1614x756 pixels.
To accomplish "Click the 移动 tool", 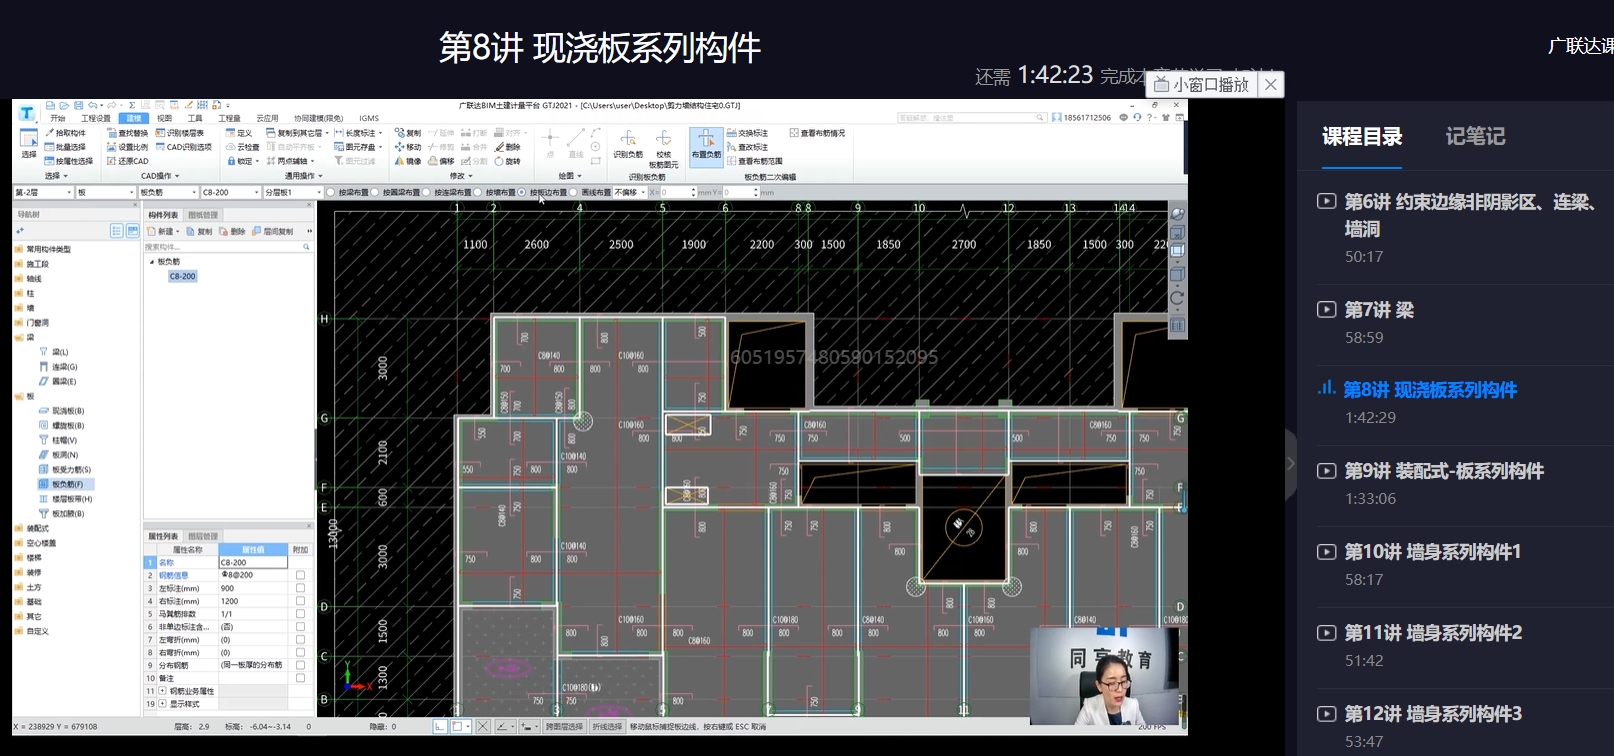I will [408, 147].
